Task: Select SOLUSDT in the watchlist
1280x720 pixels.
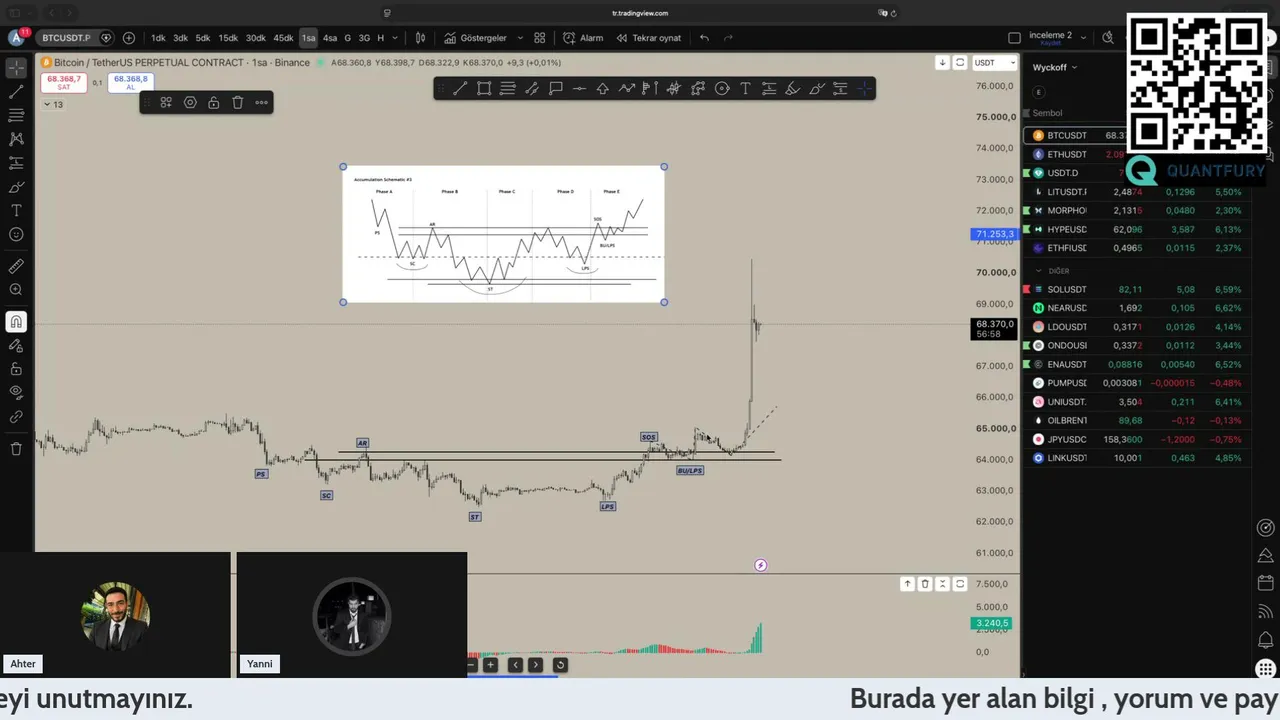Action: click(1138, 289)
